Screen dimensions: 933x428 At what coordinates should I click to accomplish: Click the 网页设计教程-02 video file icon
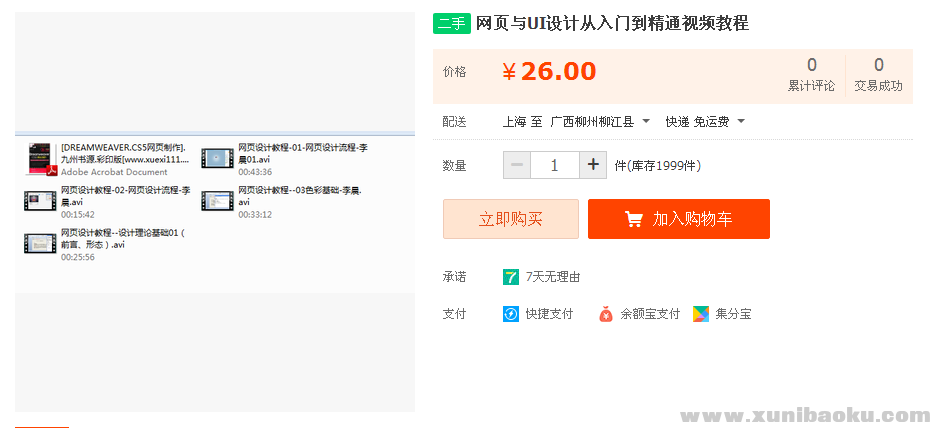tap(41, 201)
